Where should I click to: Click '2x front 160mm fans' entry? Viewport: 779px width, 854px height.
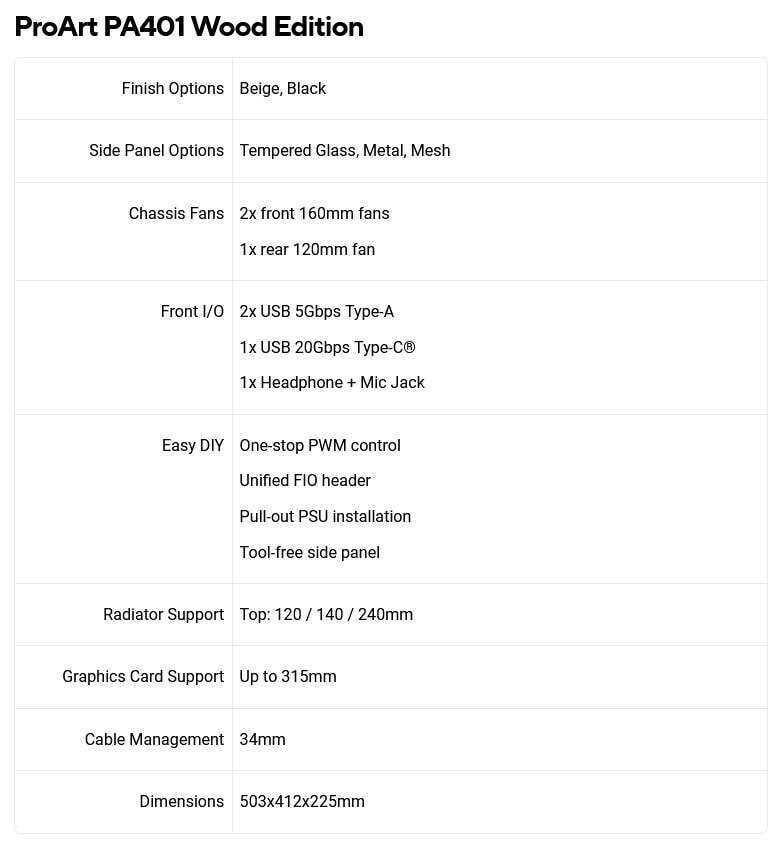point(314,214)
